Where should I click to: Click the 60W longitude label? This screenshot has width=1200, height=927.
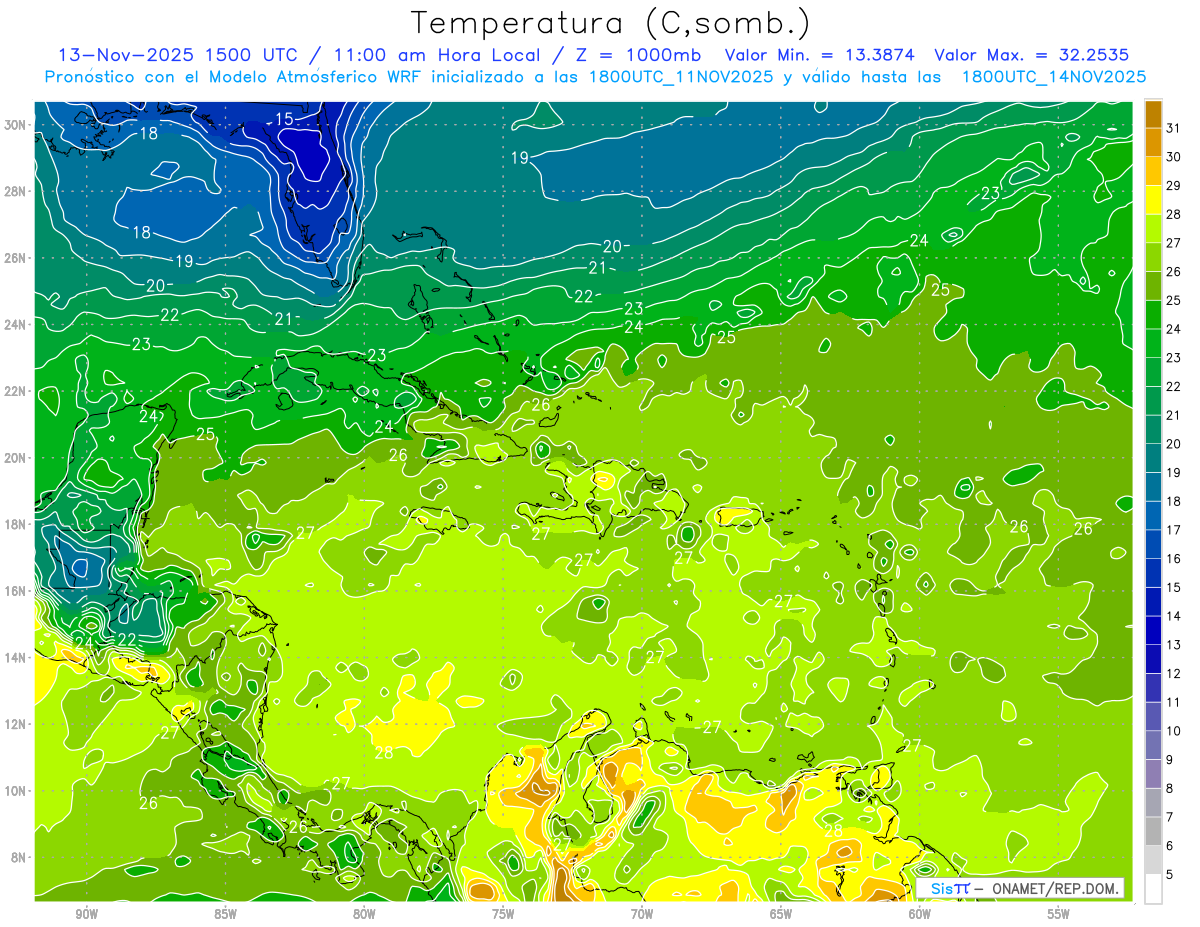pyautogui.click(x=920, y=914)
